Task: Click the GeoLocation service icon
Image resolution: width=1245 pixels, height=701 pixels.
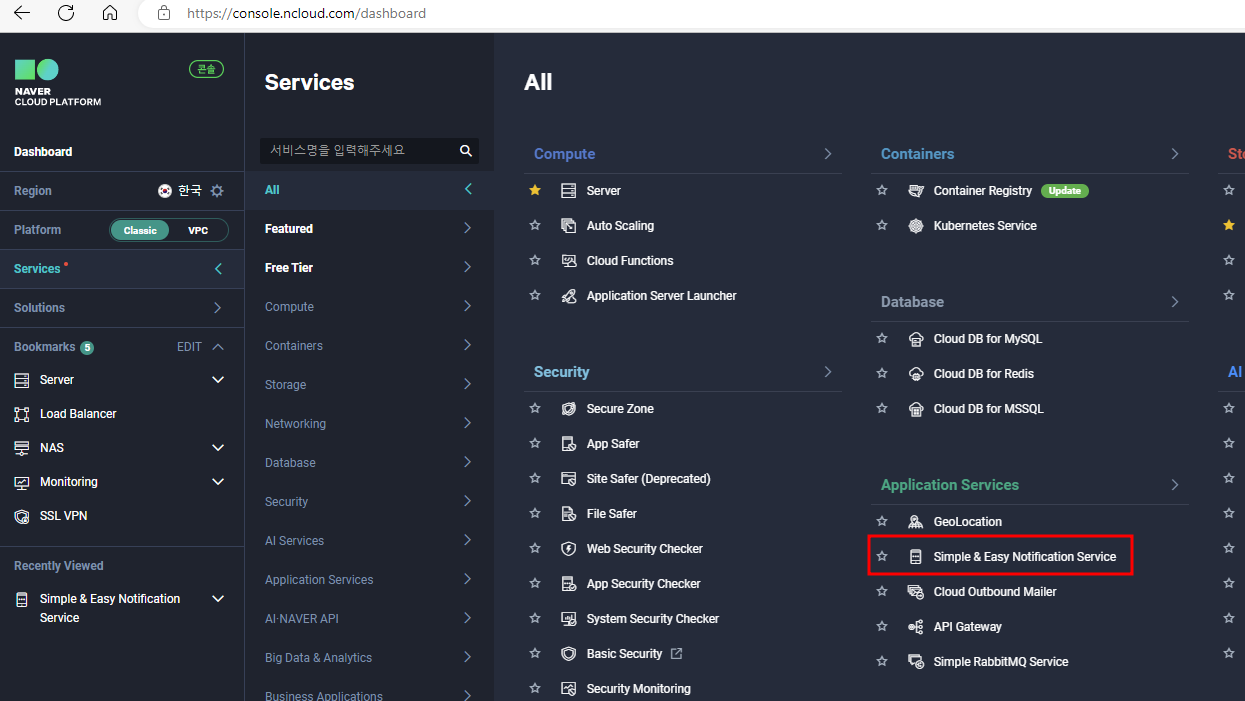Action: click(916, 522)
